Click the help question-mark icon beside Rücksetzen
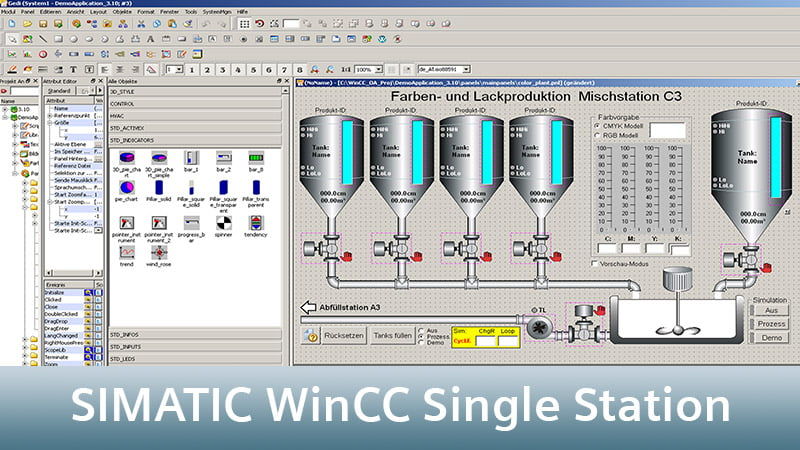Image resolution: width=800 pixels, height=450 pixels. 311,336
